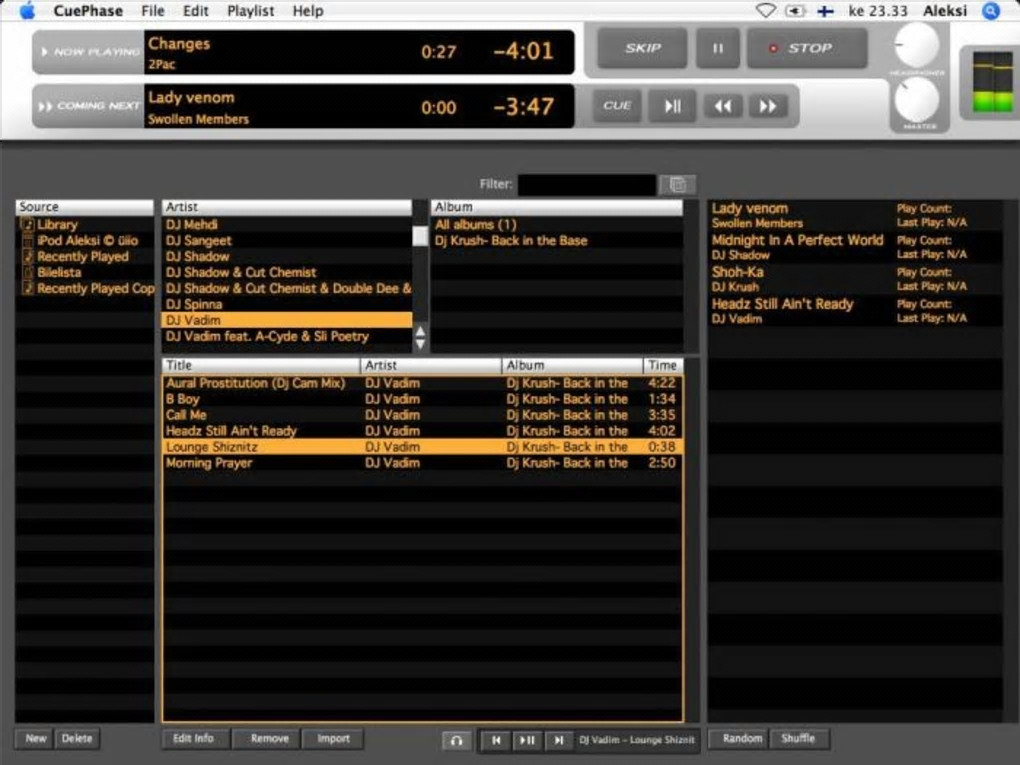Select track Aural Prostitution (Dj Cam Mix)
1020x765 pixels.
423,383
